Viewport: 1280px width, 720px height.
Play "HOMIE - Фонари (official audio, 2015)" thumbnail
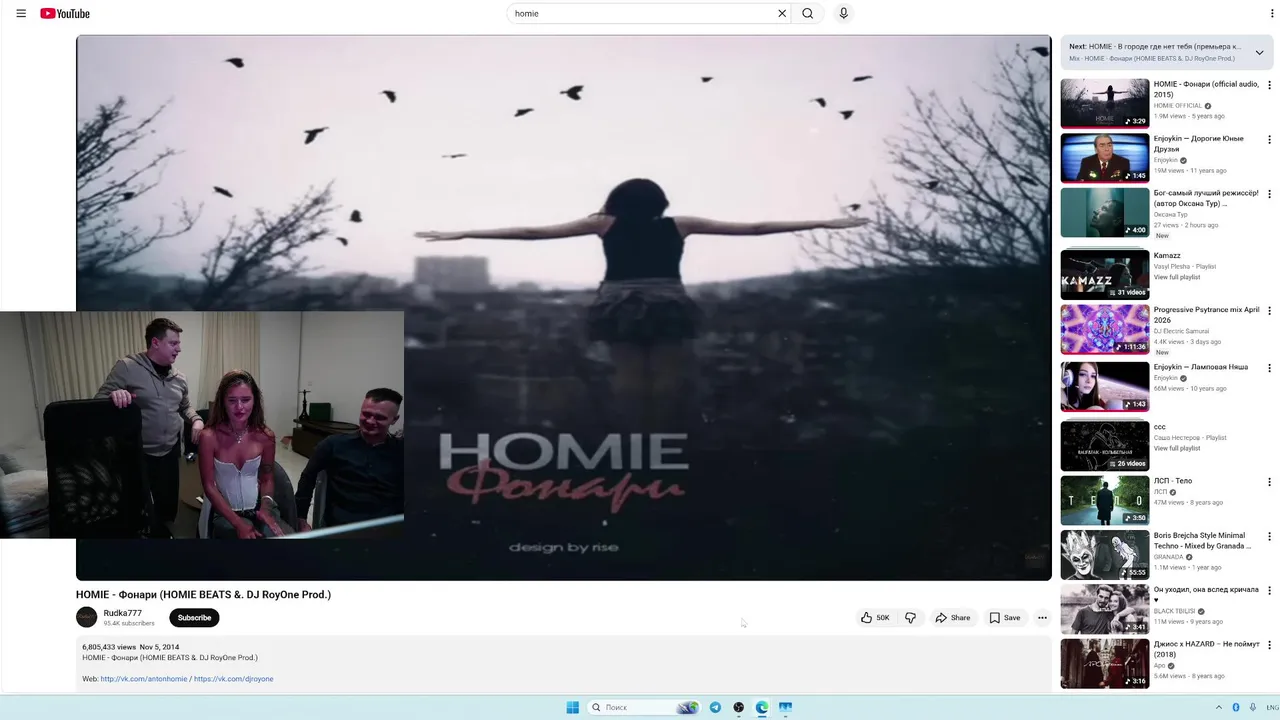(1105, 103)
